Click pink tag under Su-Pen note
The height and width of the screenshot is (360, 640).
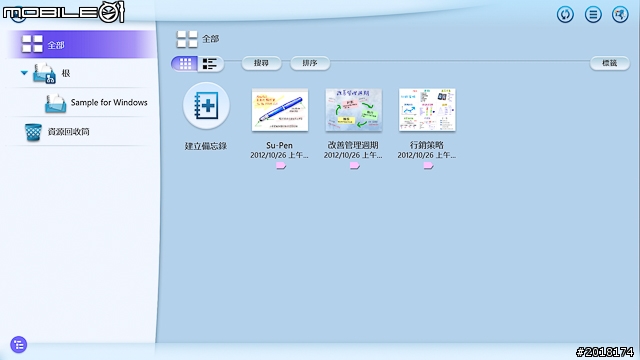pyautogui.click(x=280, y=165)
